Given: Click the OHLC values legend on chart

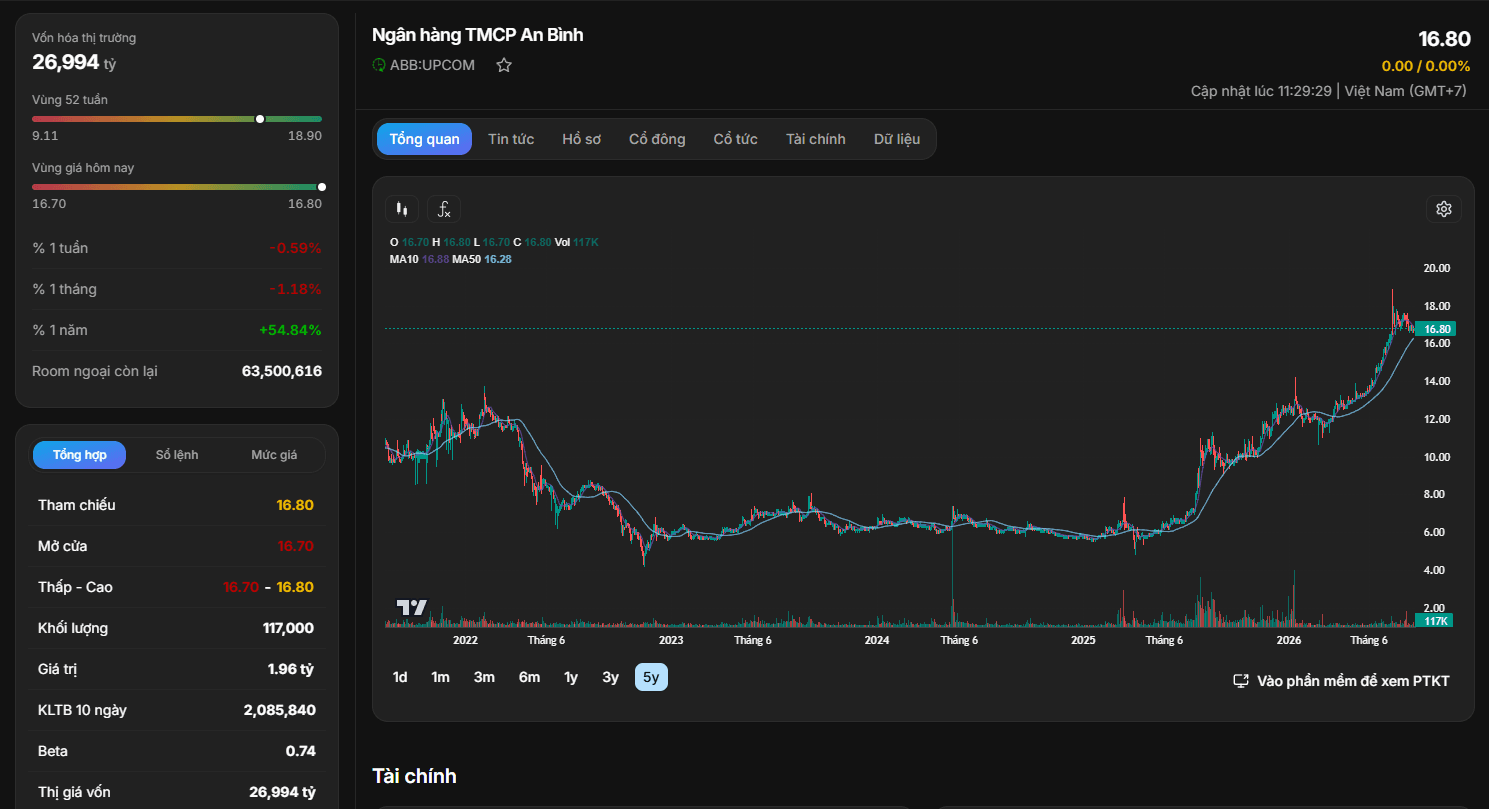Looking at the screenshot, I should coord(494,242).
